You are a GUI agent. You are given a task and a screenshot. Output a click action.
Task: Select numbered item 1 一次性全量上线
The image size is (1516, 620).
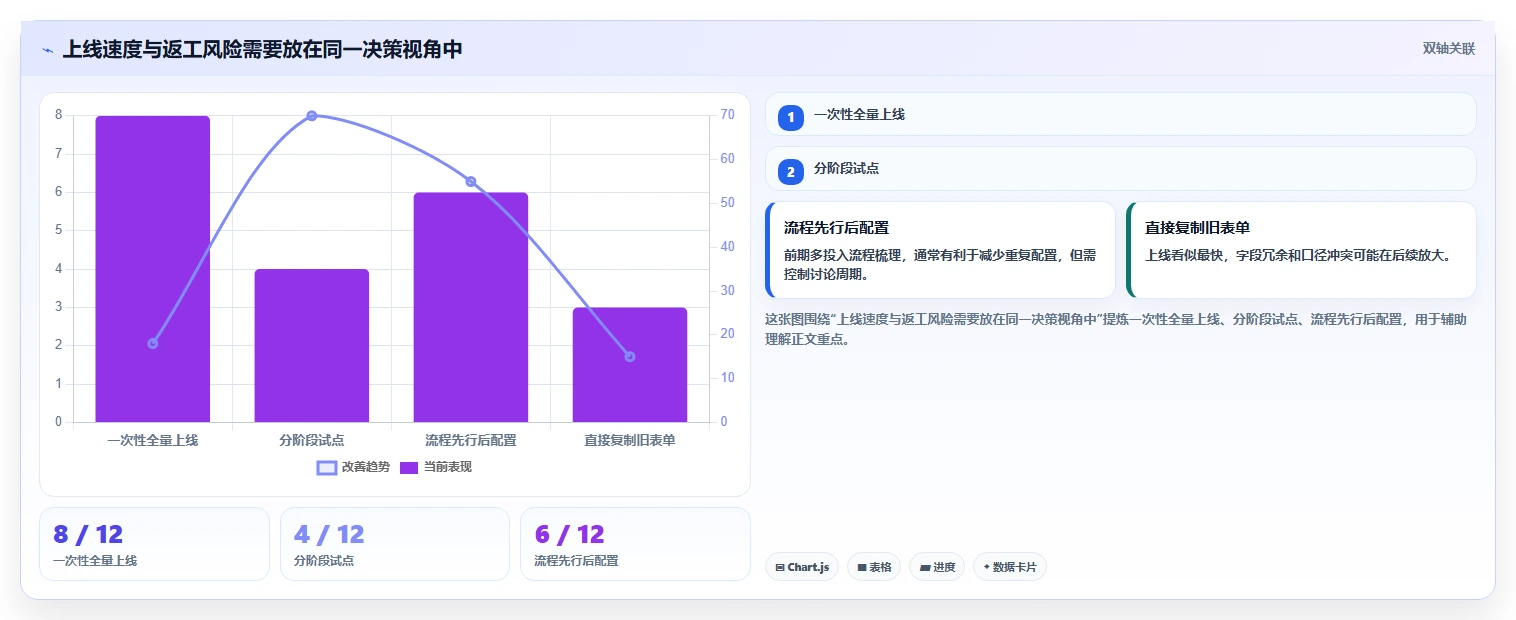click(1120, 114)
